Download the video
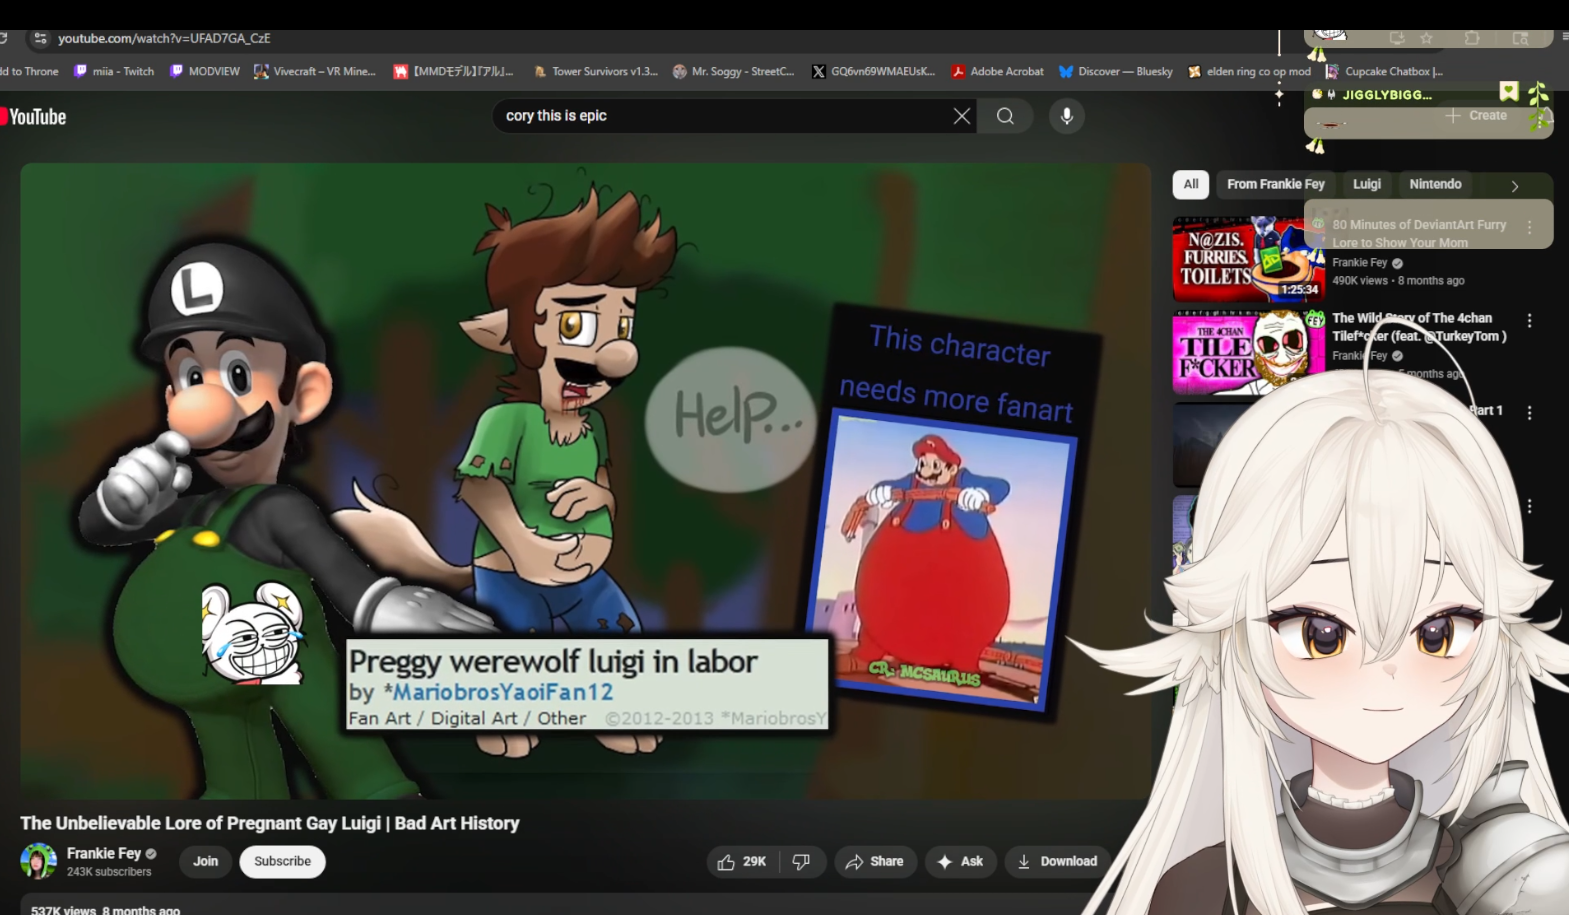This screenshot has height=915, width=1569. 1057,861
